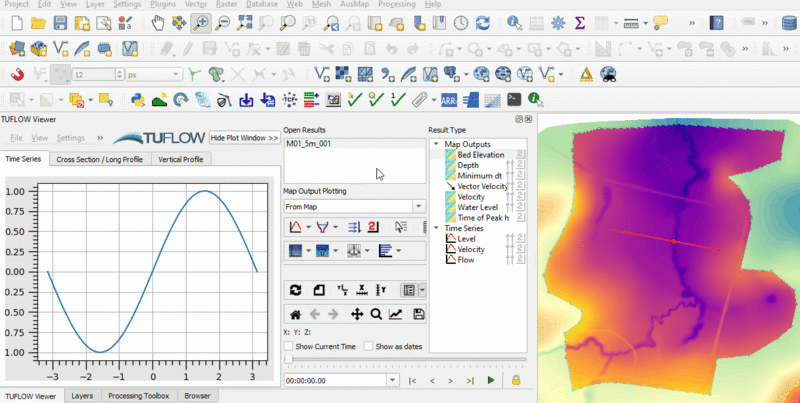Select the Pan Map hand tool
The height and width of the screenshot is (403, 800).
(x=159, y=22)
